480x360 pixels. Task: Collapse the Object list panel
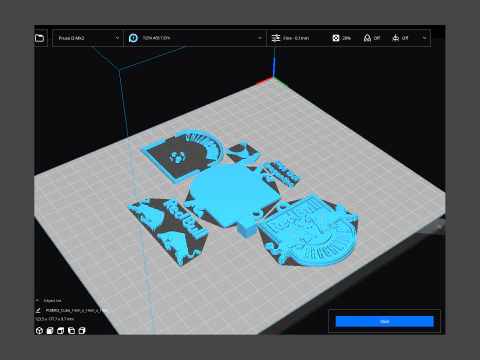coord(37,300)
